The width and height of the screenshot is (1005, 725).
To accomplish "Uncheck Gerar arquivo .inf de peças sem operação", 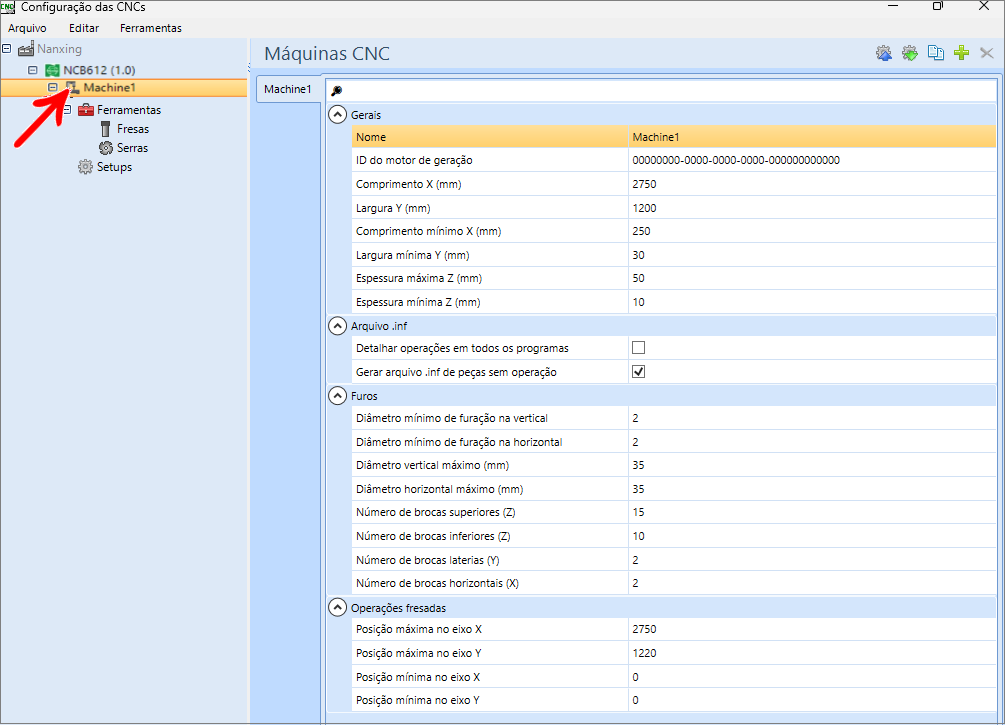I will [x=638, y=372].
